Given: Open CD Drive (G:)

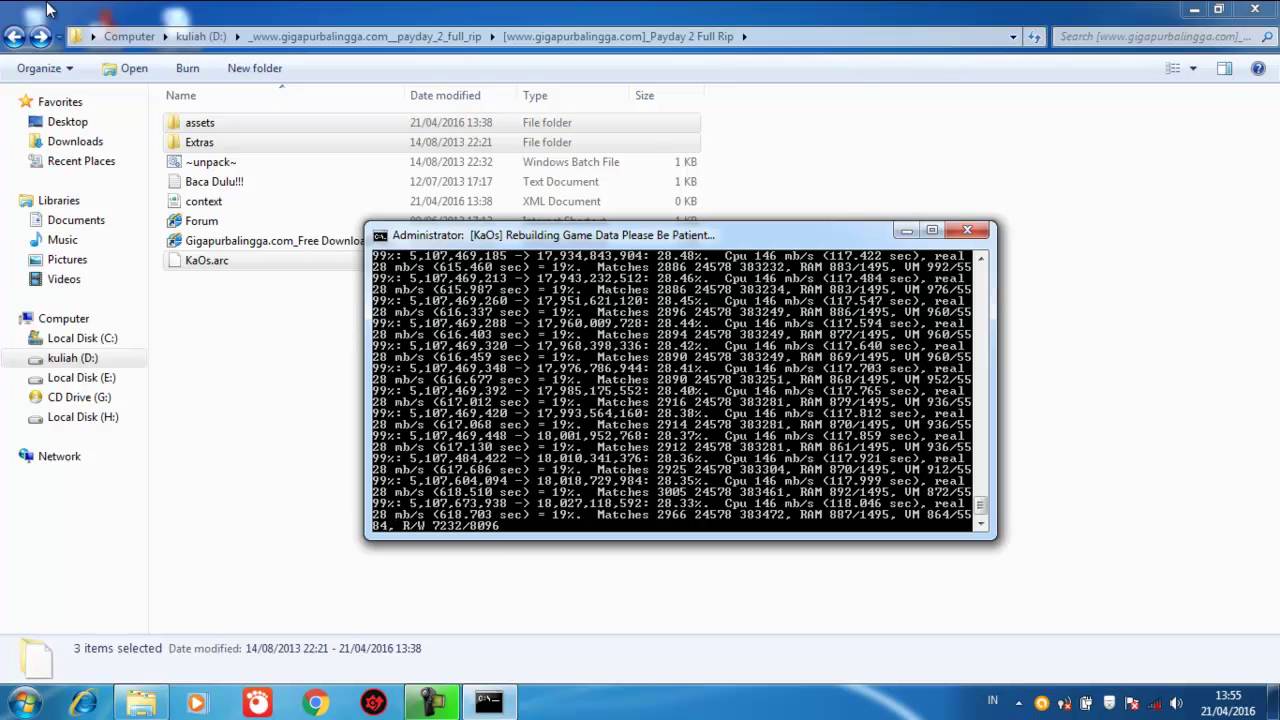Looking at the screenshot, I should [79, 398].
